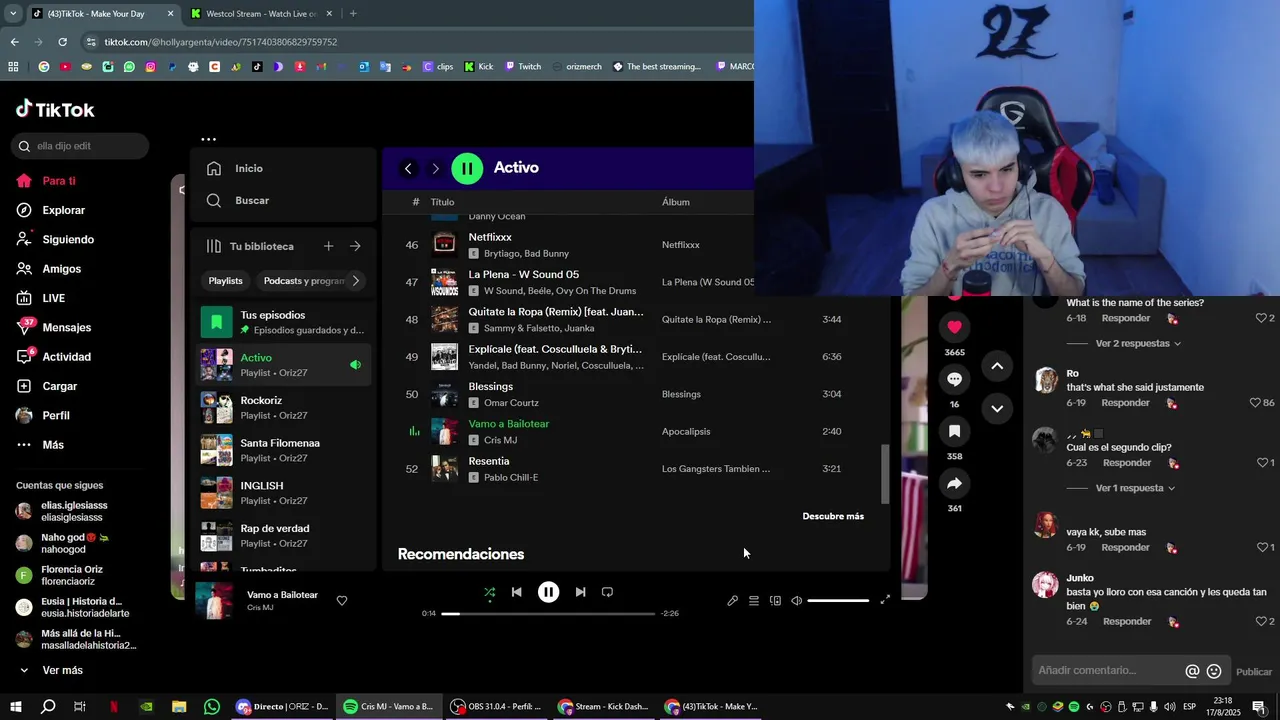Image resolution: width=1280 pixels, height=720 pixels.
Task: Like the TikTok video heart
Action: [954, 326]
